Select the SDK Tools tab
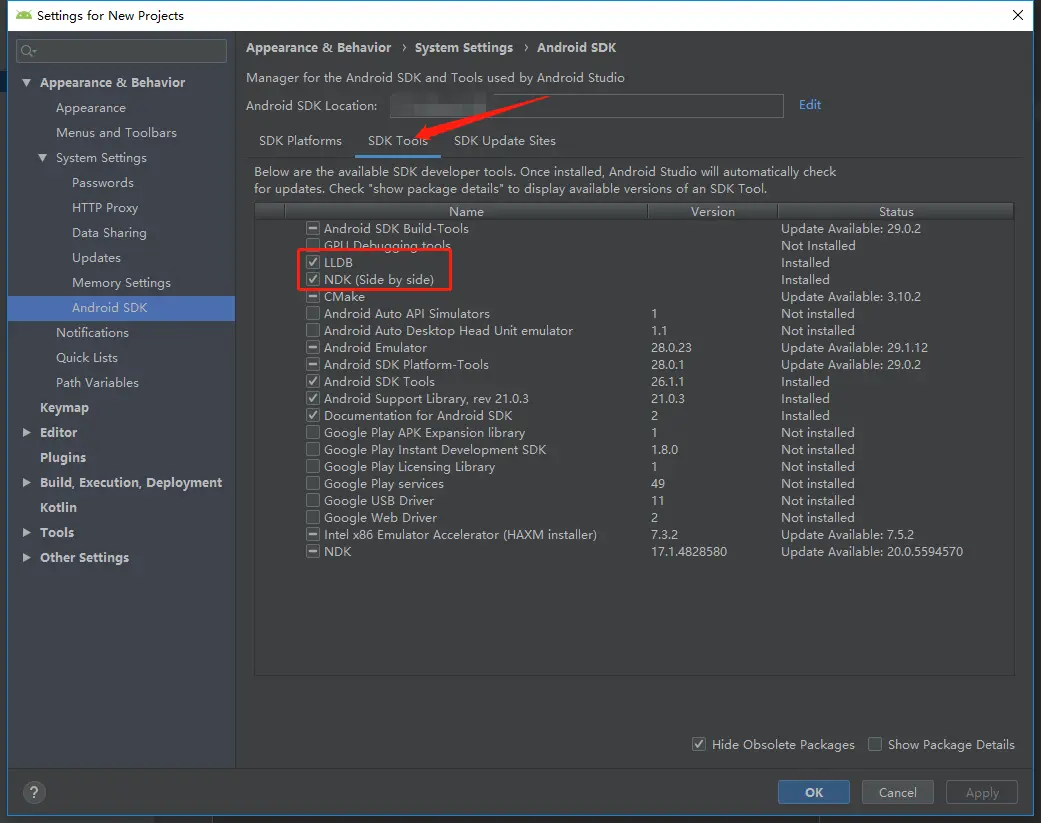 click(x=398, y=141)
